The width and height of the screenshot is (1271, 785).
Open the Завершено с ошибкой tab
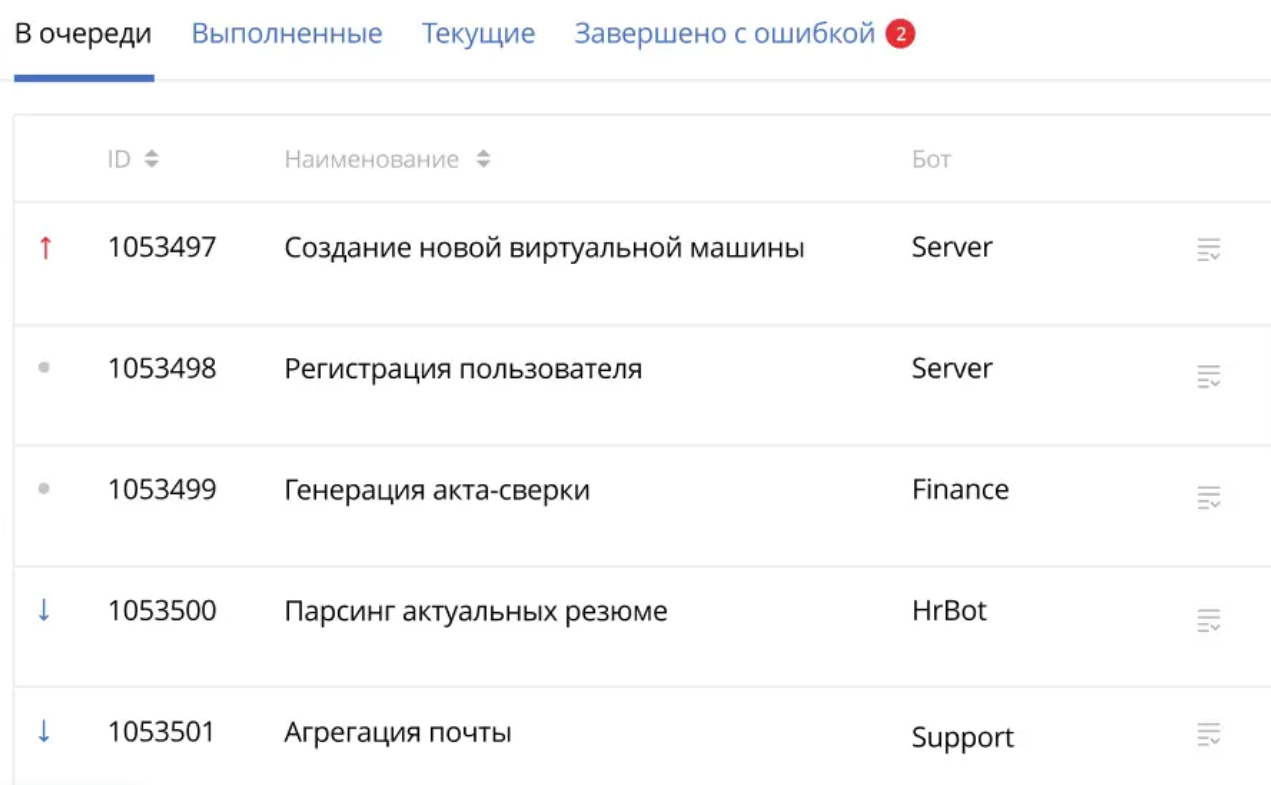pos(724,34)
